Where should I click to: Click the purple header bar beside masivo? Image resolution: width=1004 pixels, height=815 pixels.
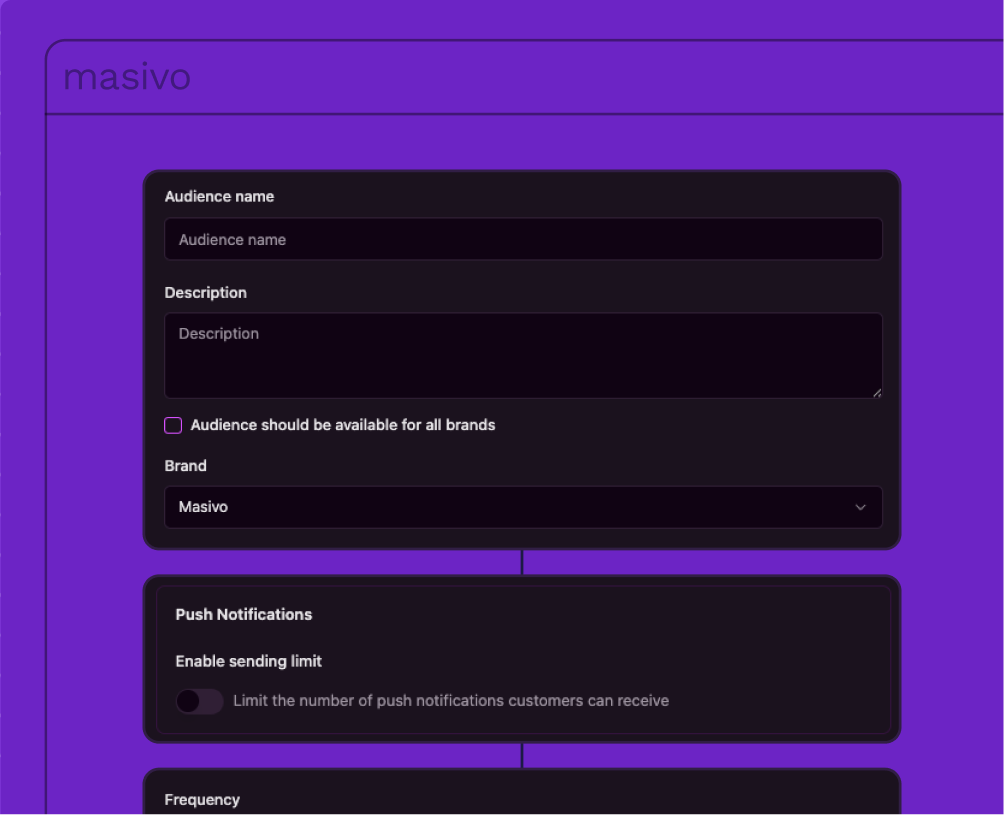[x=600, y=78]
